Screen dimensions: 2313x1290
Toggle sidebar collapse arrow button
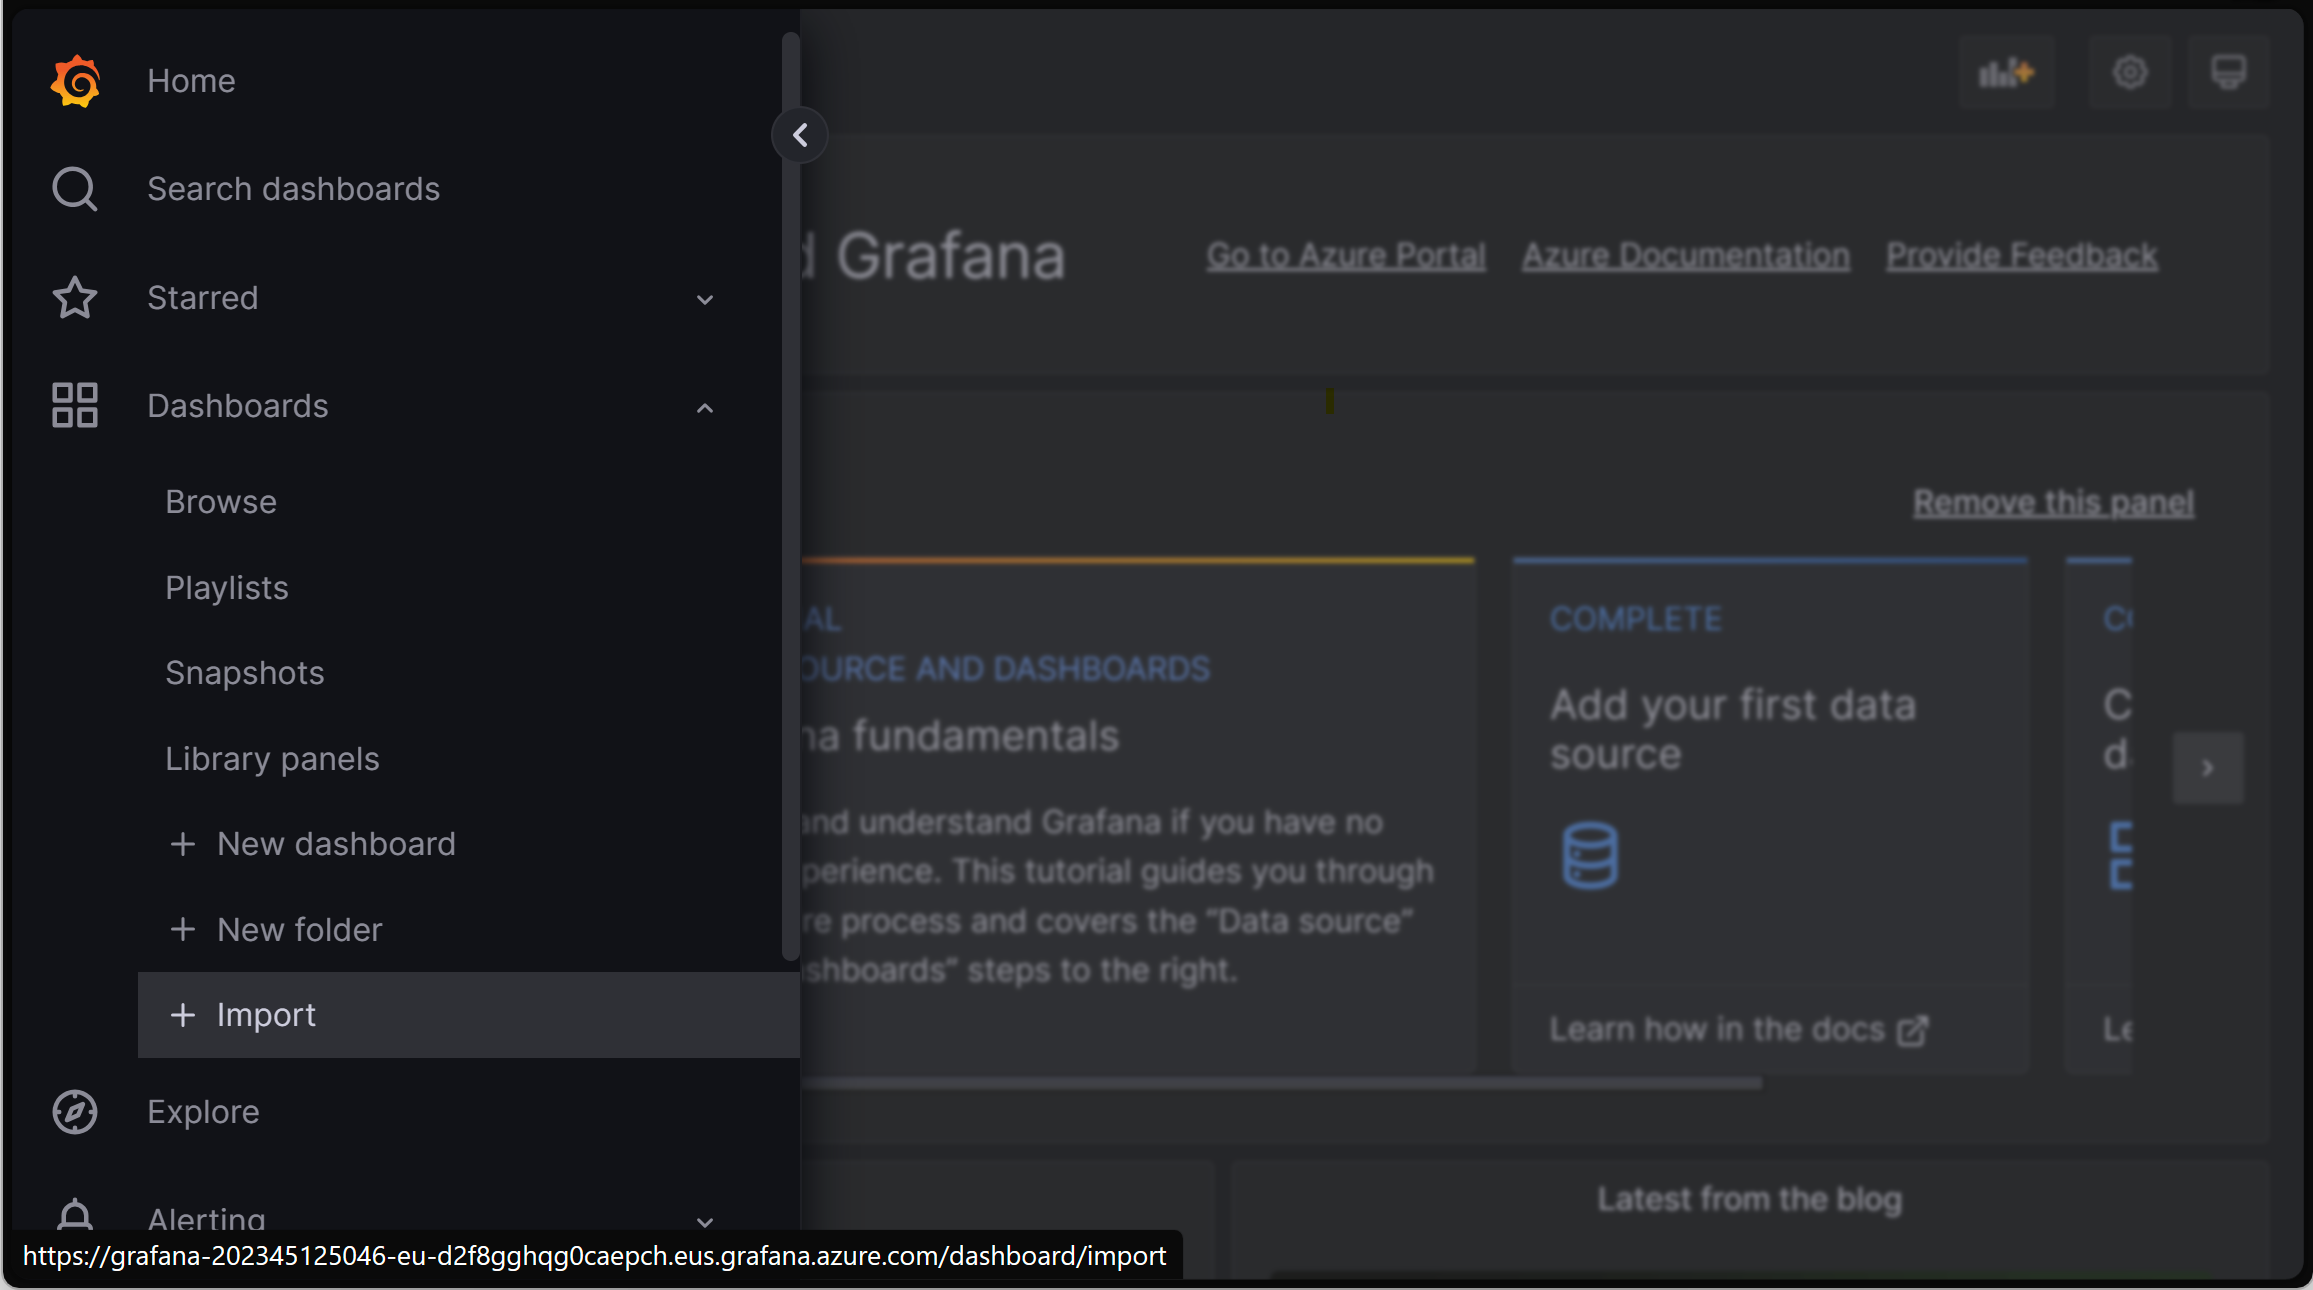coord(799,135)
